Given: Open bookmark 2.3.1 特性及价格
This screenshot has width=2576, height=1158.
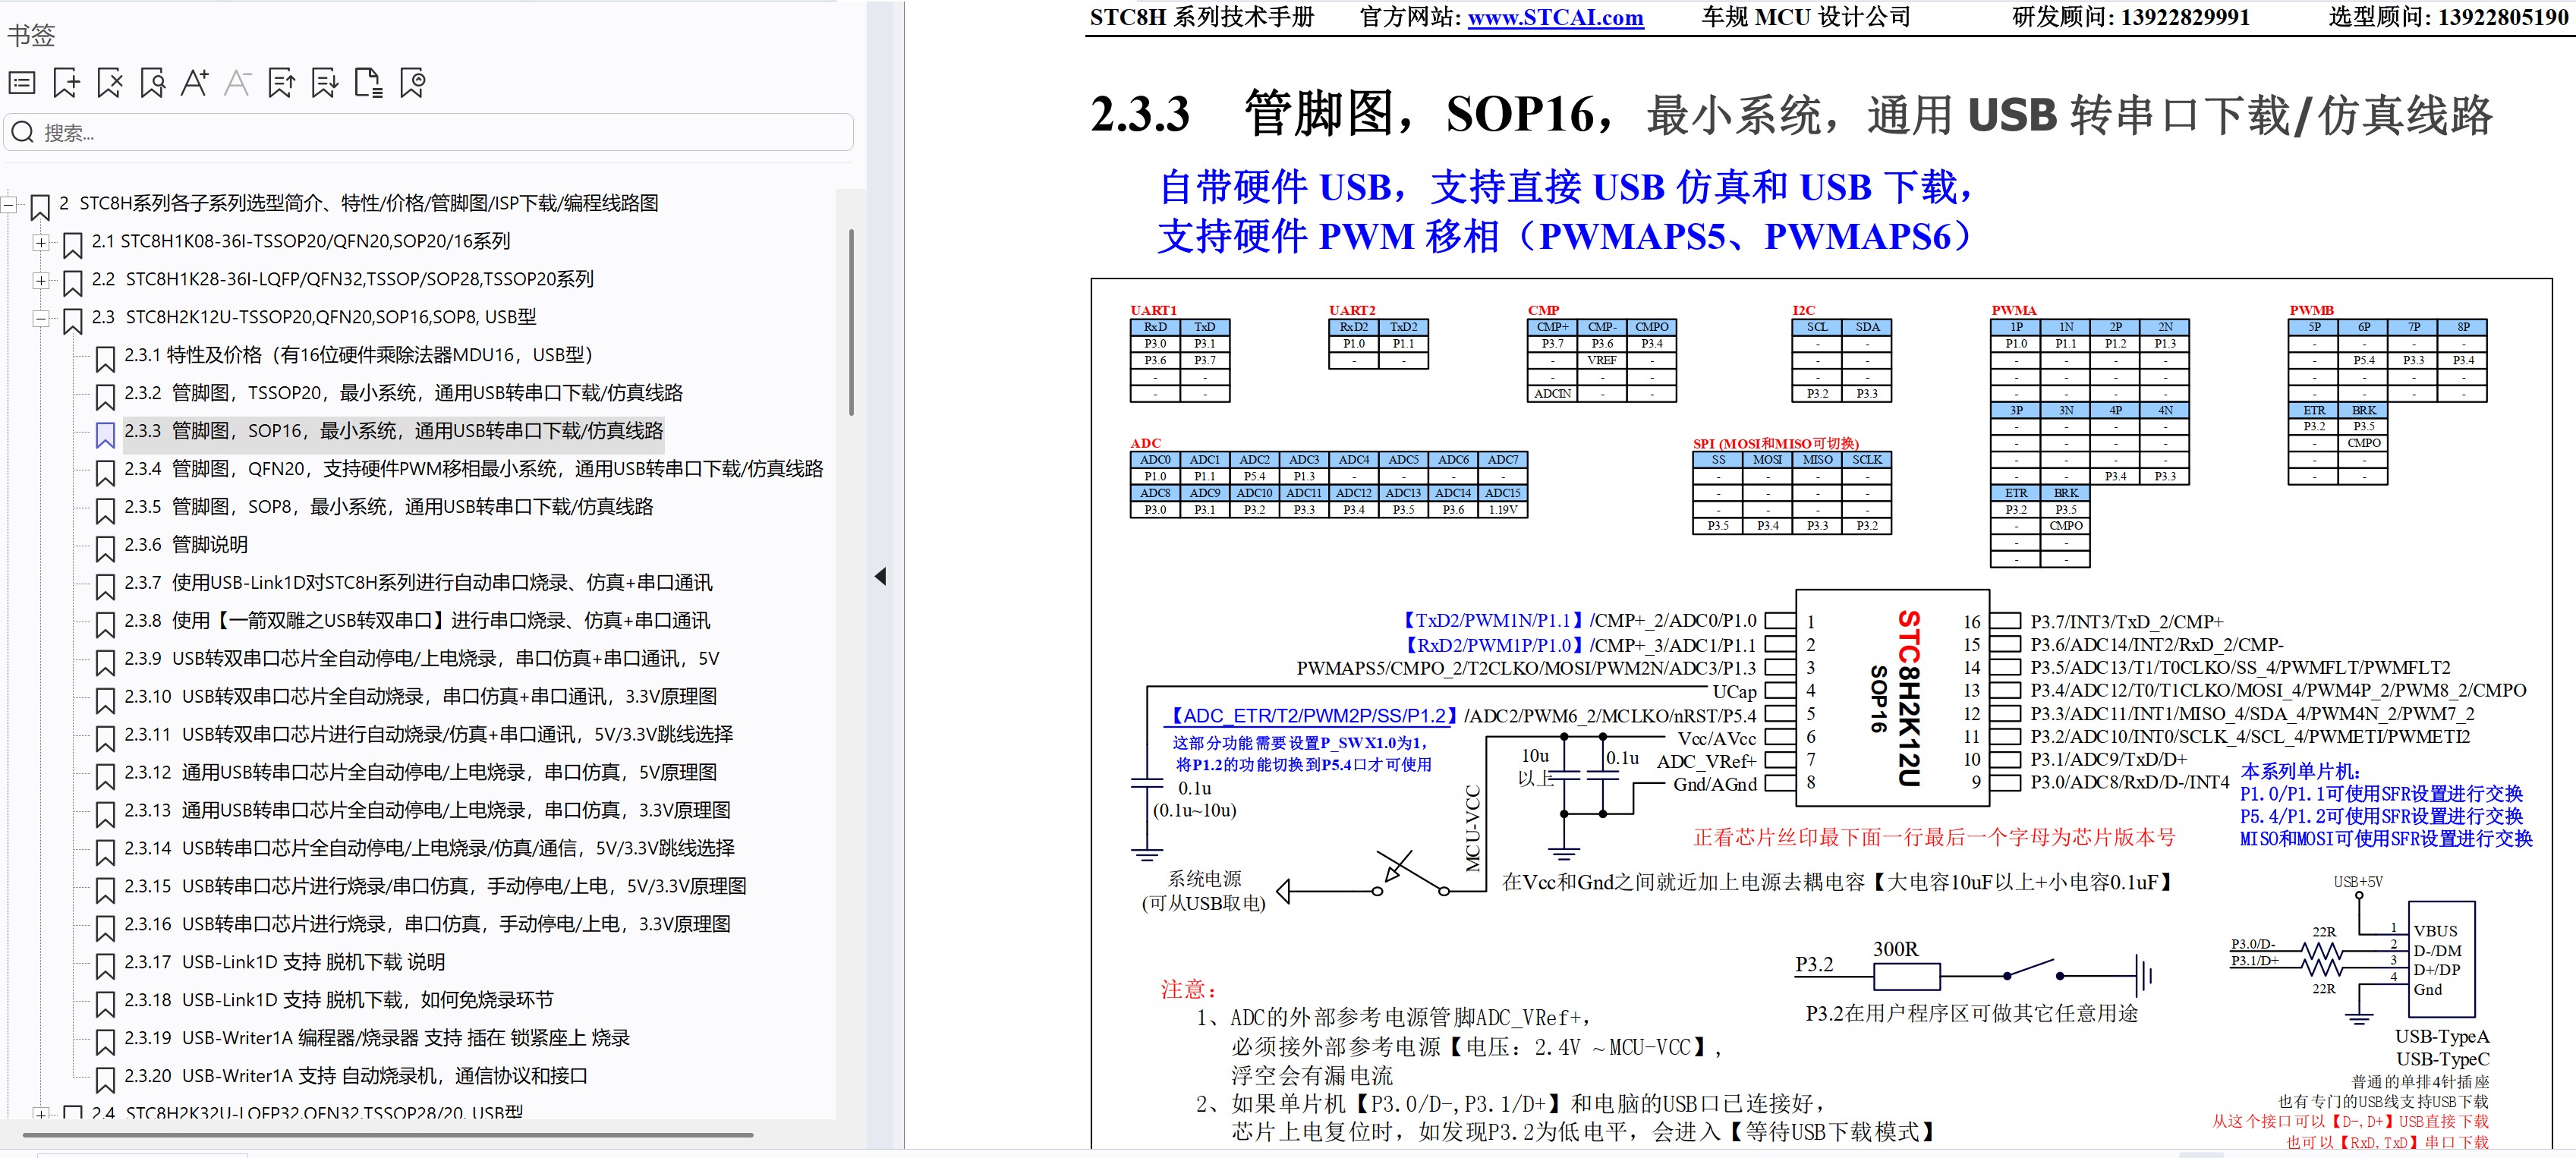Looking at the screenshot, I should coord(358,355).
